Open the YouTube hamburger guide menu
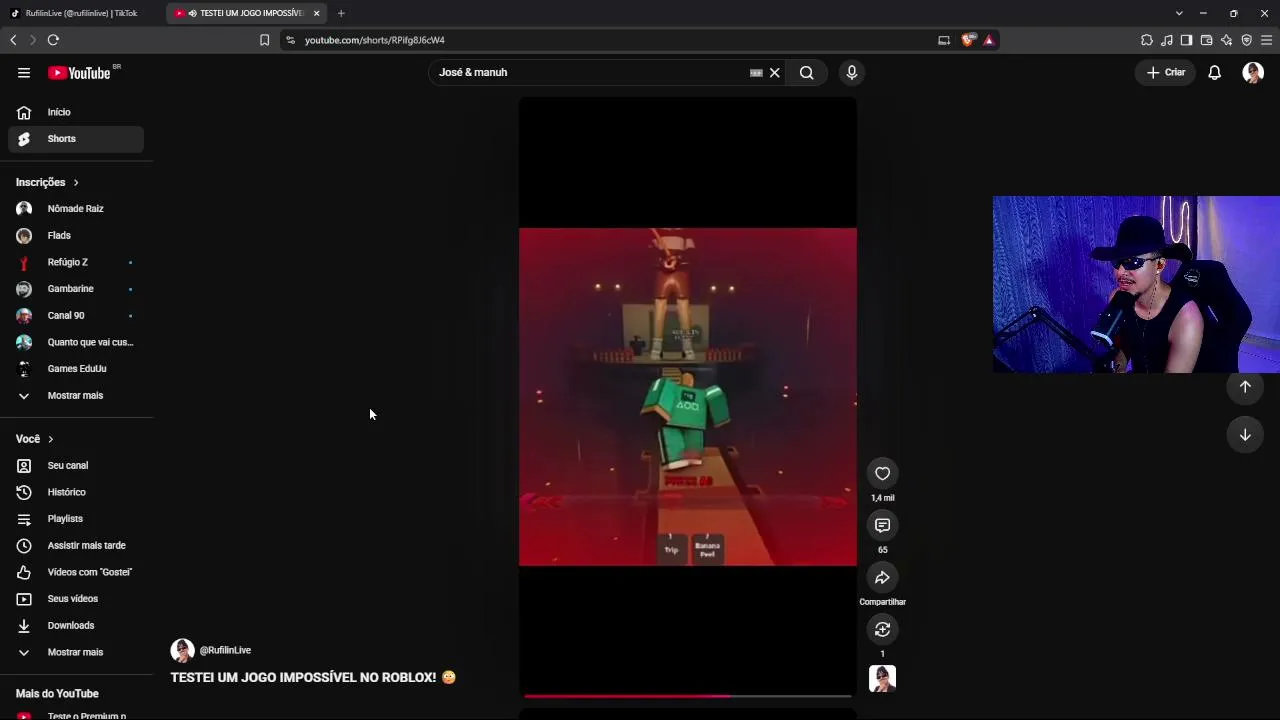The width and height of the screenshot is (1280, 720). (x=24, y=72)
